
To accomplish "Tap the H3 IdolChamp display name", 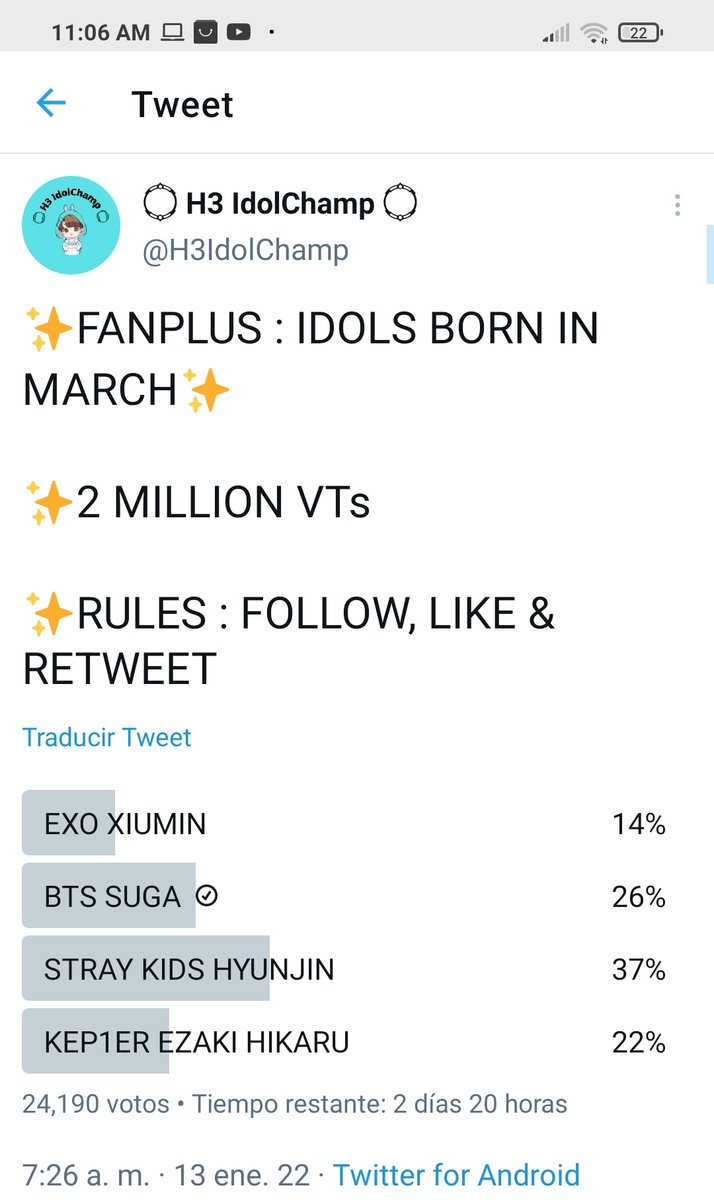I will point(280,204).
